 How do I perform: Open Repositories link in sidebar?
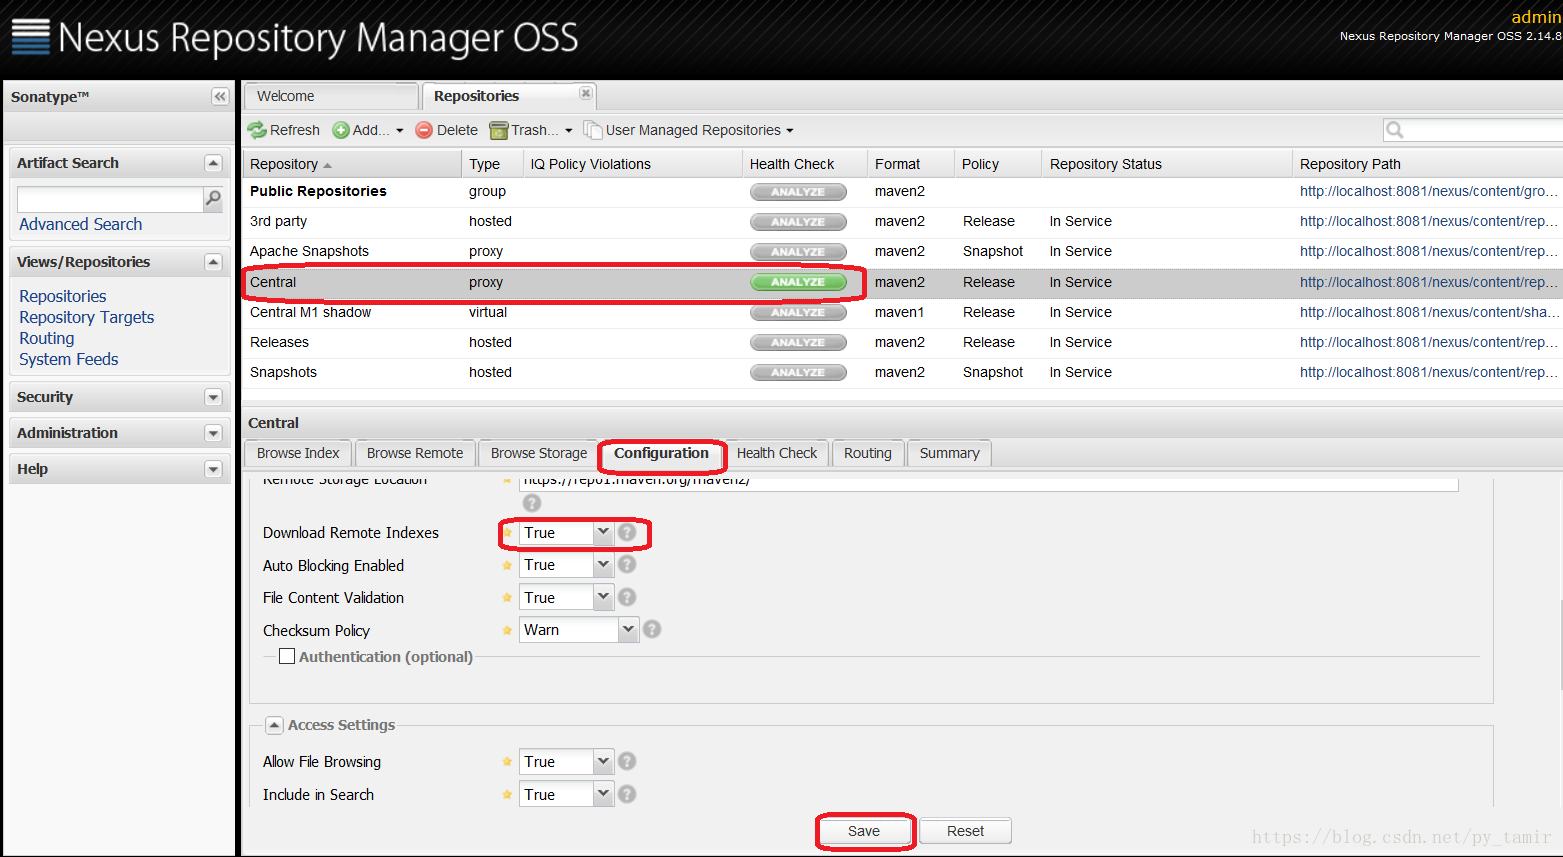(x=63, y=296)
